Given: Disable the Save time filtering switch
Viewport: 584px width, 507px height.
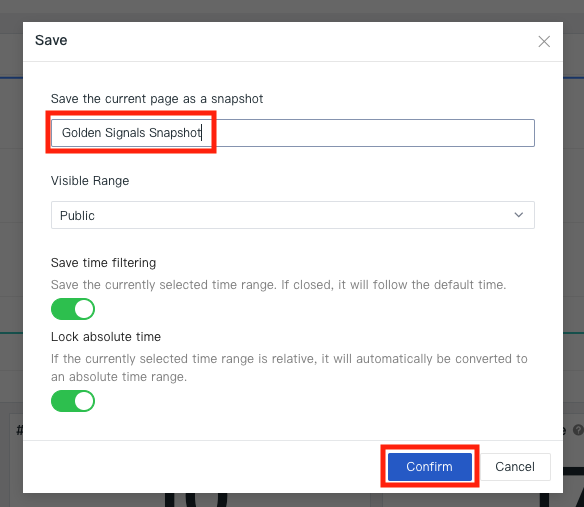Looking at the screenshot, I should click(73, 309).
